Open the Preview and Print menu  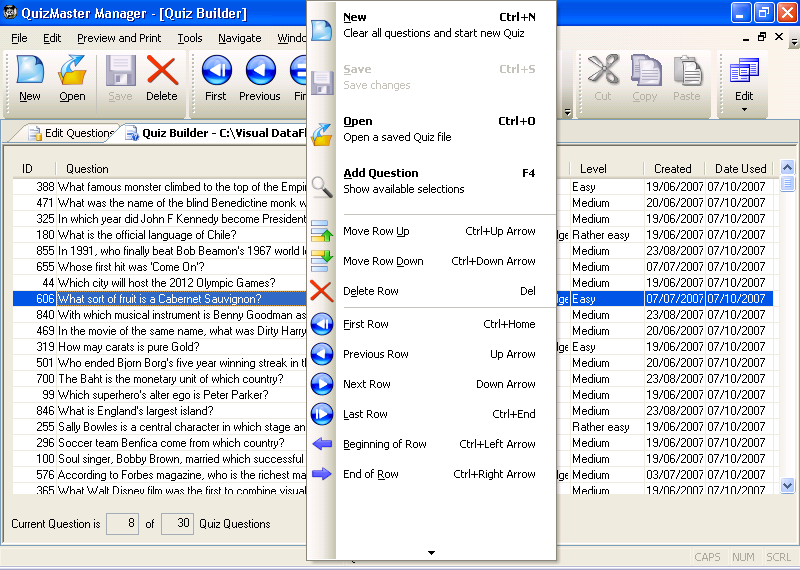(119, 38)
